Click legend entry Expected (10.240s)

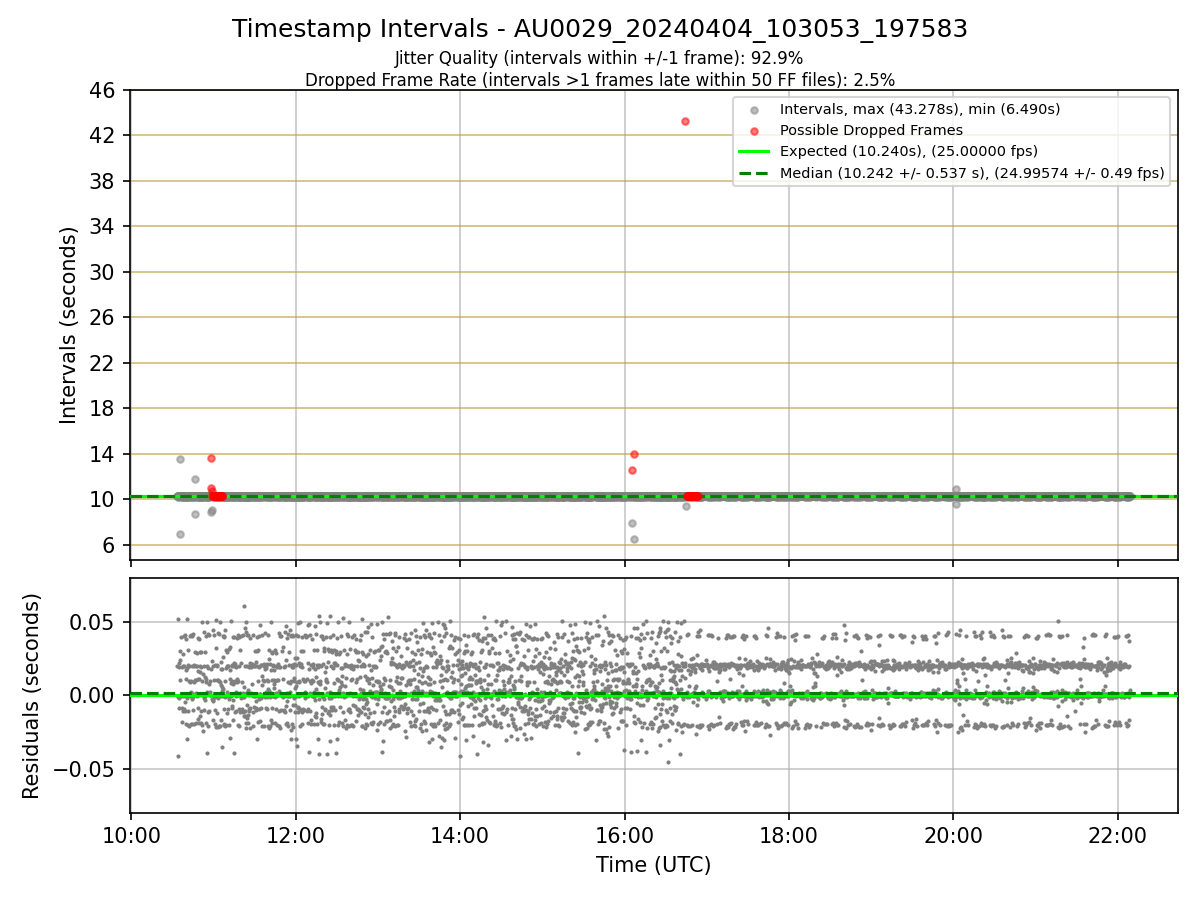[x=909, y=152]
